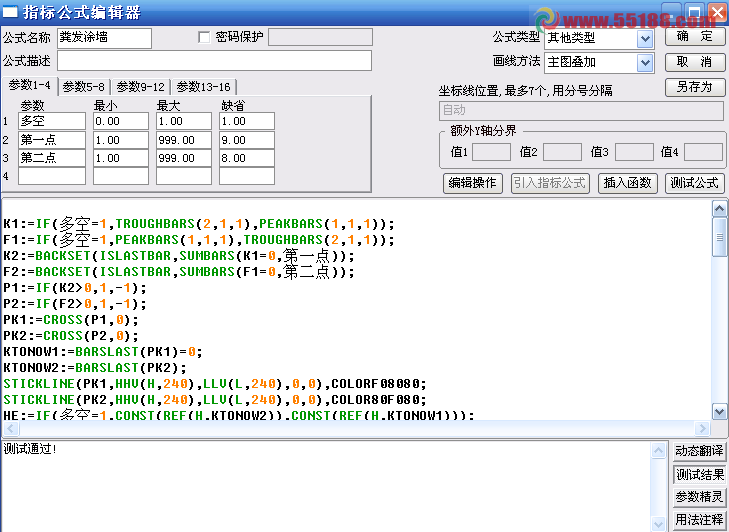Click the 值4 input field

pyautogui.click(x=703, y=152)
